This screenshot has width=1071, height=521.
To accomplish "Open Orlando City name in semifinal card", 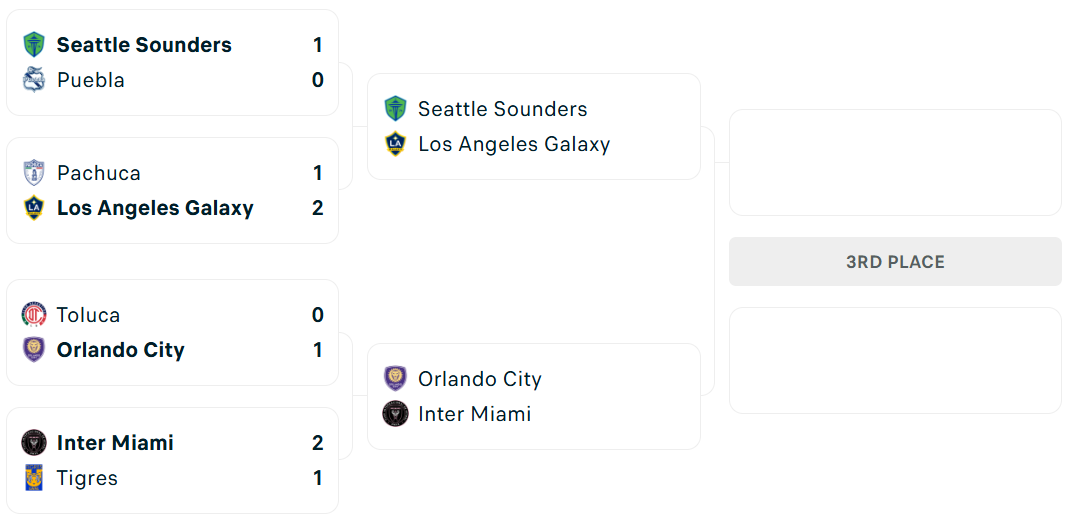I will coord(480,379).
